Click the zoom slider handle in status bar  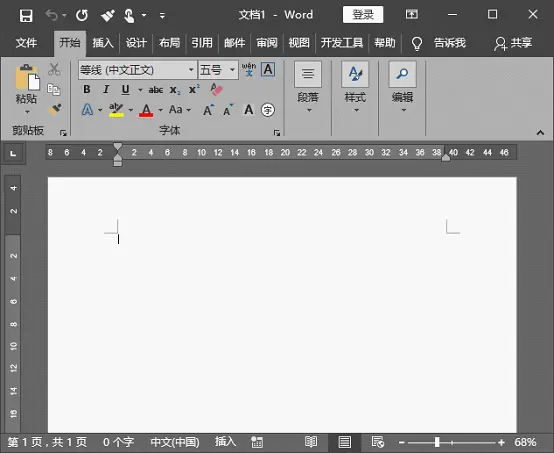coord(437,442)
